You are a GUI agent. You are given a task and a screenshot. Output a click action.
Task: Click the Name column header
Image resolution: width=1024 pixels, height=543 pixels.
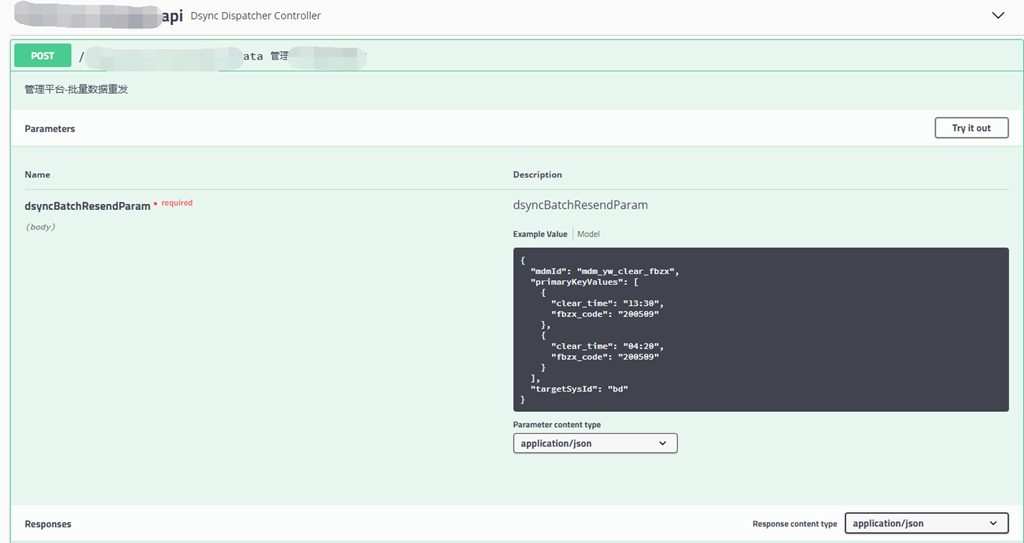(37, 175)
